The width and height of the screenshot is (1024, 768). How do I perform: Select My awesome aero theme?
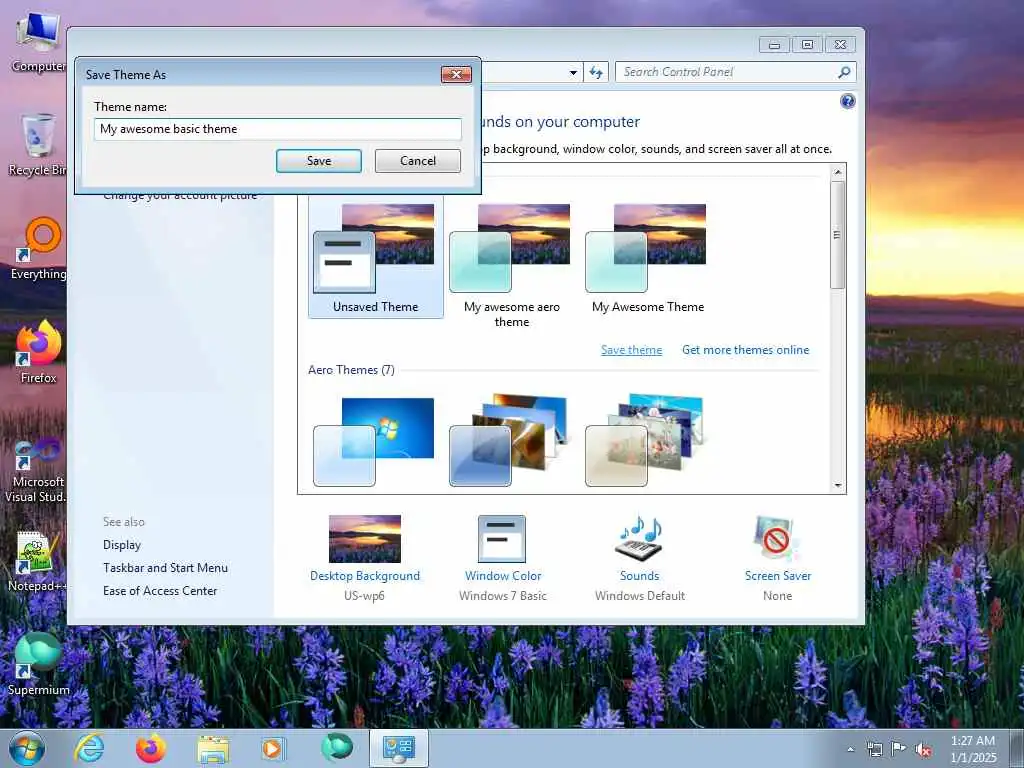pyautogui.click(x=511, y=265)
